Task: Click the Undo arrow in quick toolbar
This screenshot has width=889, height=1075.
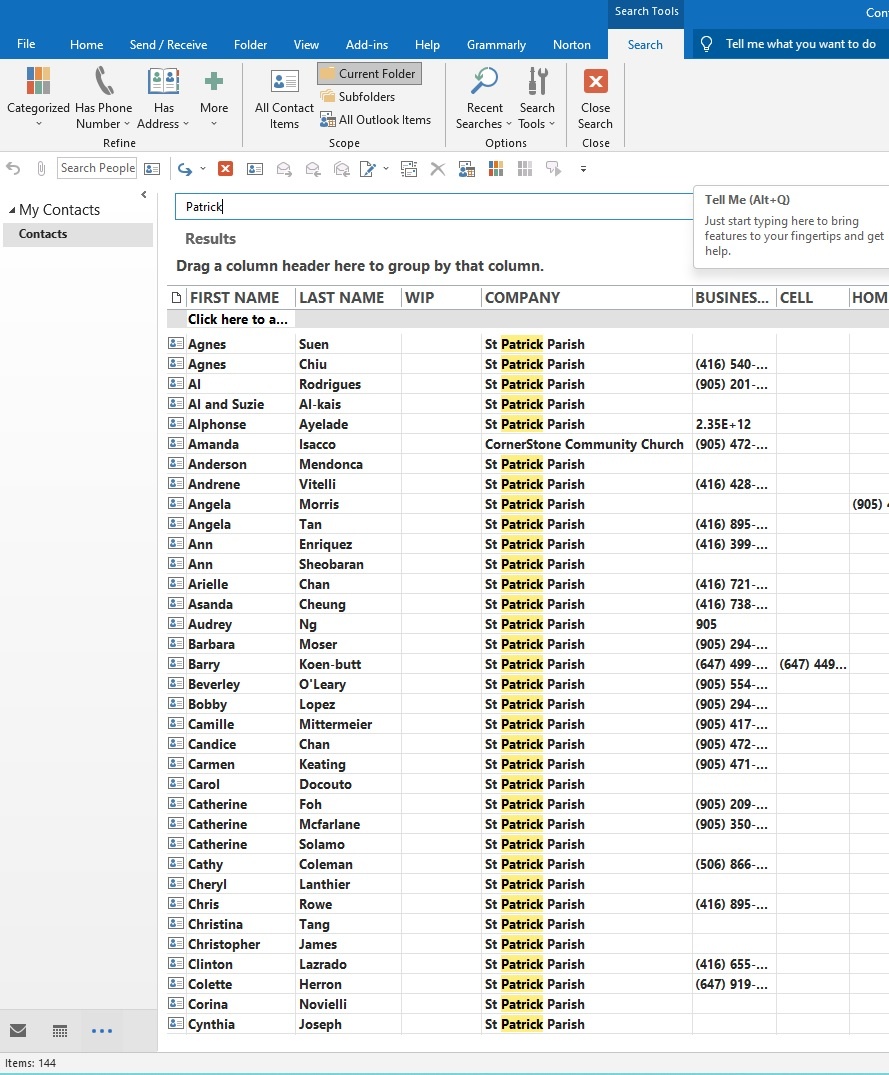Action: tap(13, 168)
